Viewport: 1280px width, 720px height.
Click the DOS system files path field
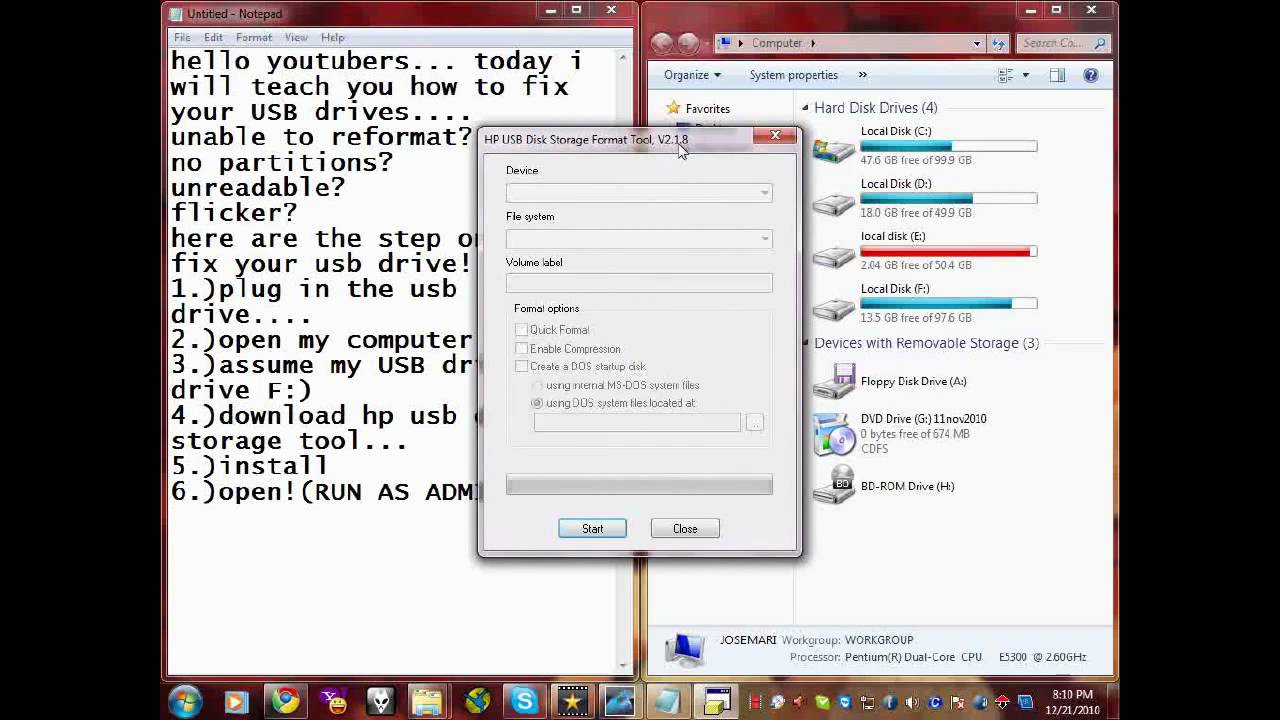click(x=637, y=423)
